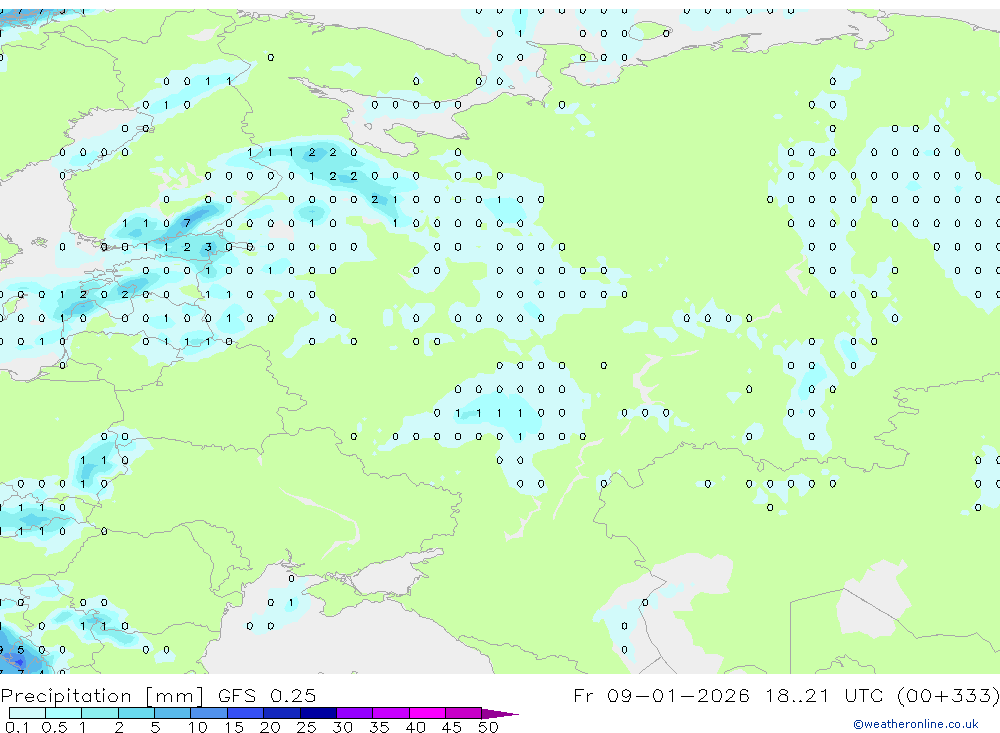Select the '10' legend label
This screenshot has width=1000, height=733.
point(198,727)
